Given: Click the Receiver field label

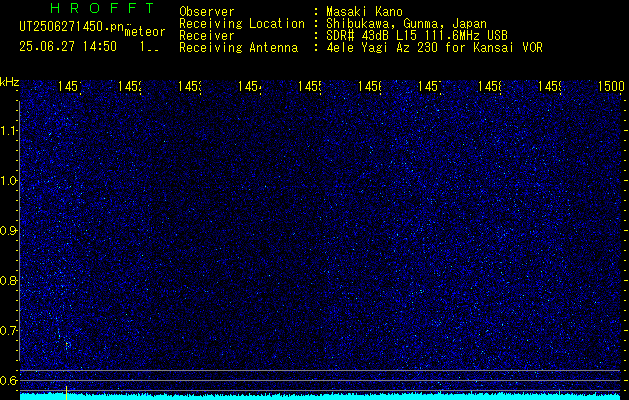Looking at the screenshot, I should pos(207,36).
